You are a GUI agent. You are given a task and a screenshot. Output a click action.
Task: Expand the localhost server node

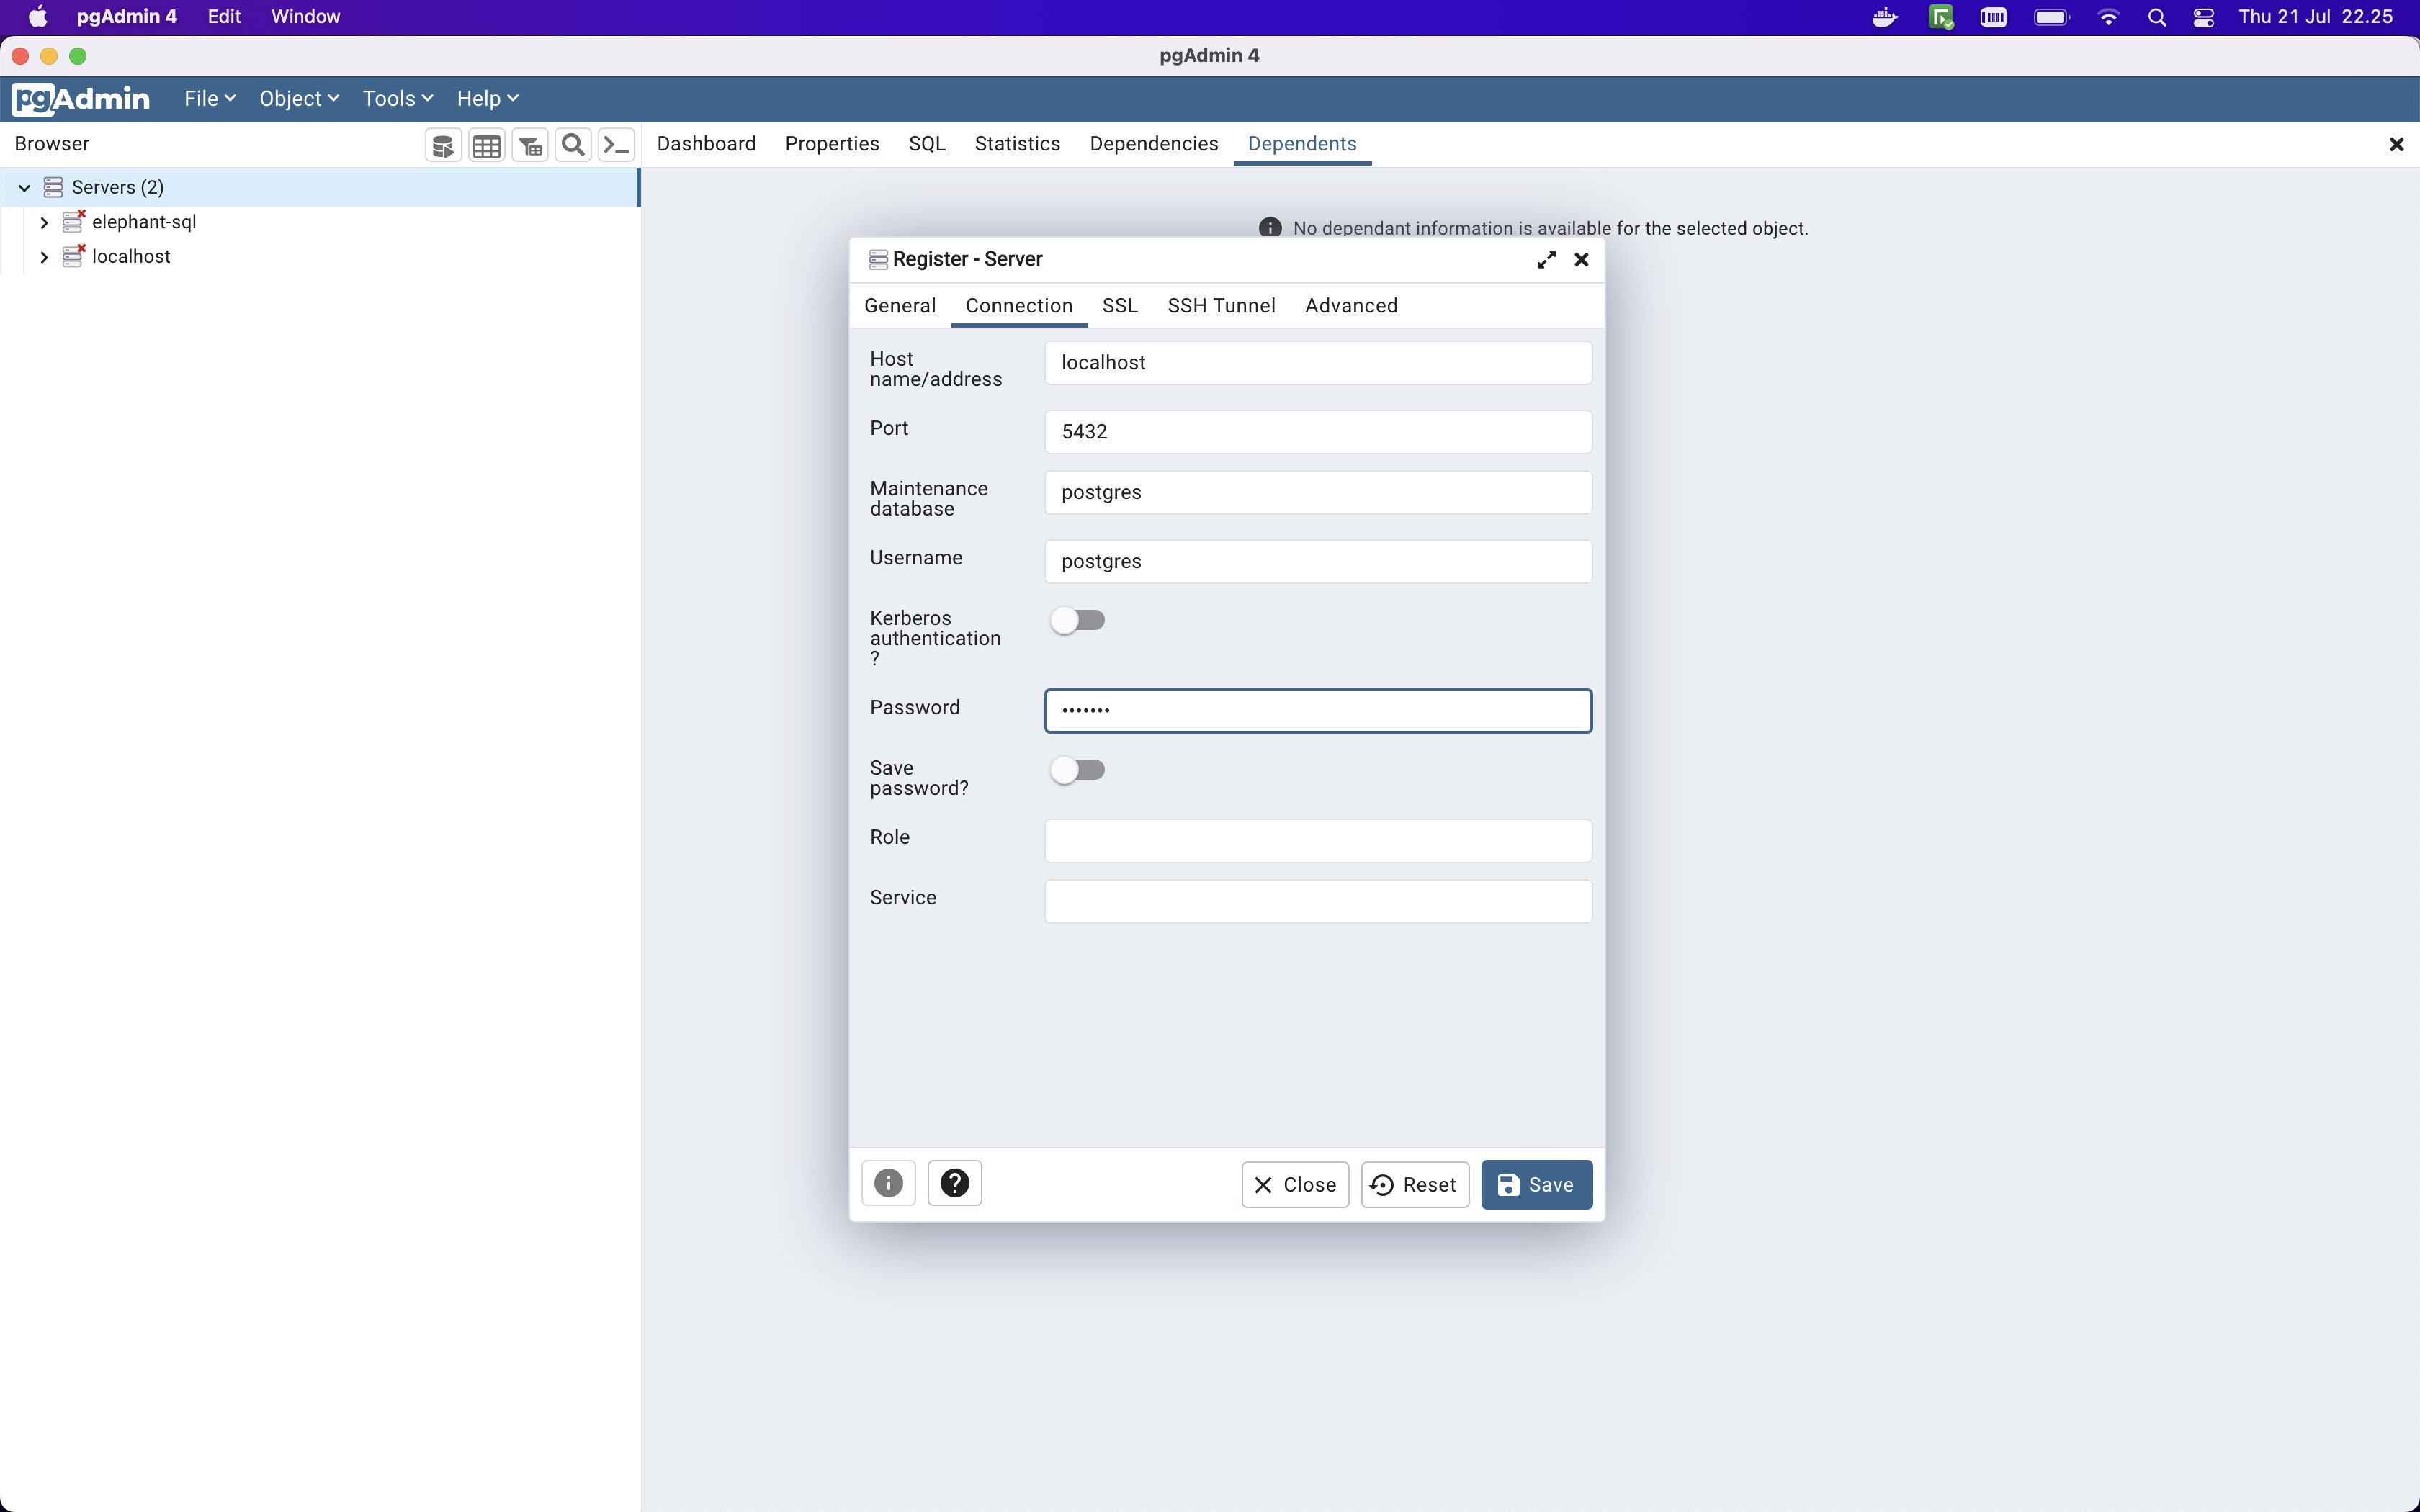[x=44, y=257]
